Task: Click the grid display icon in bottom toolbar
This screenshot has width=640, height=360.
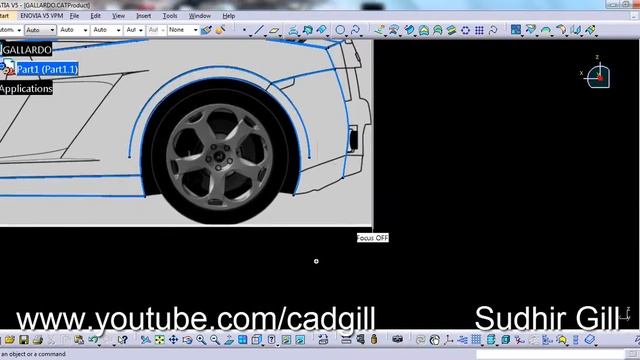Action: click(x=476, y=340)
